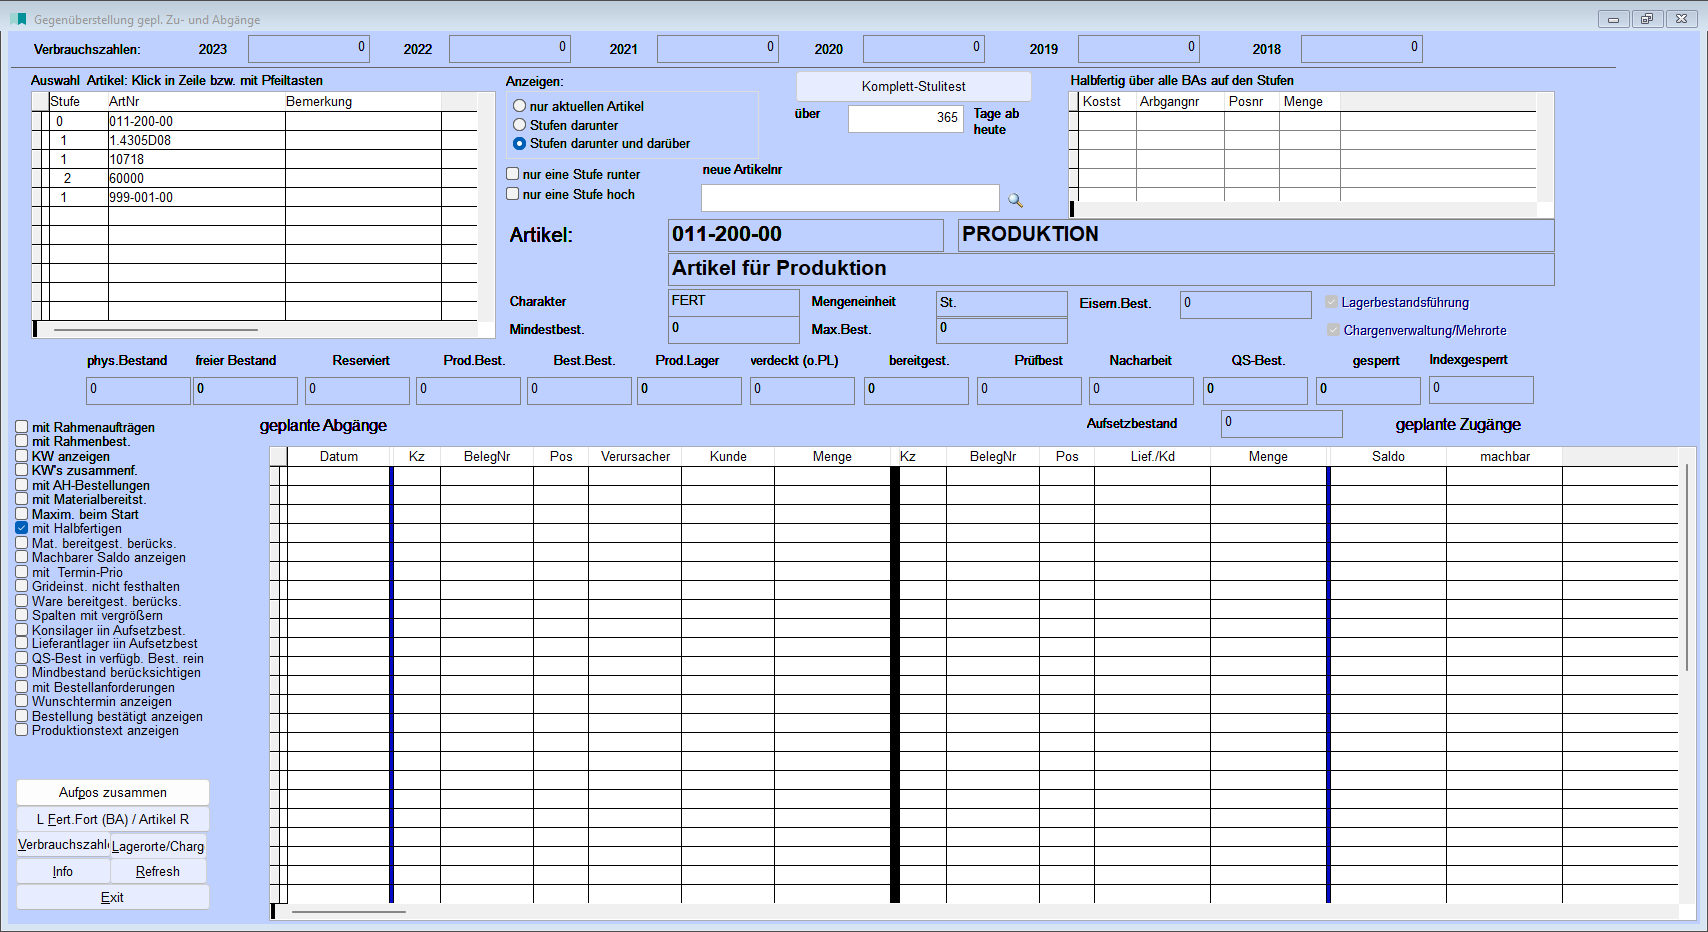Image resolution: width=1708 pixels, height=932 pixels.
Task: Click the 'neue Artikelnr' input field
Action: pos(849,198)
